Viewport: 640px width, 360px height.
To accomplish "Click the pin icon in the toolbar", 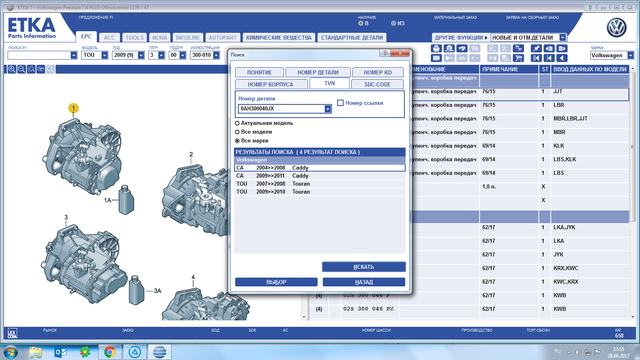I will [536, 48].
